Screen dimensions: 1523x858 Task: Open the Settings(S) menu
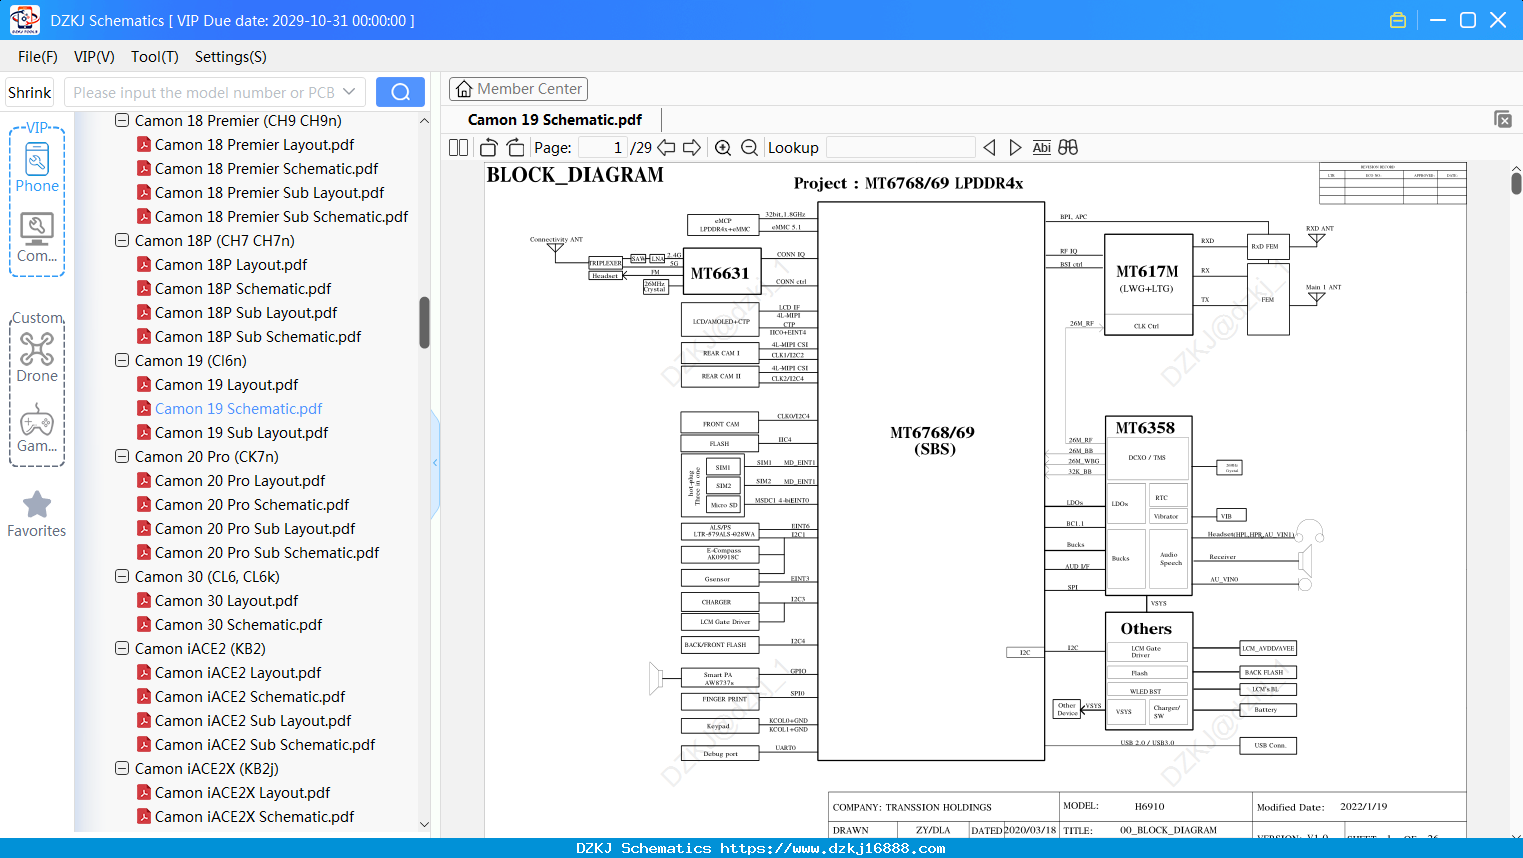pos(231,57)
